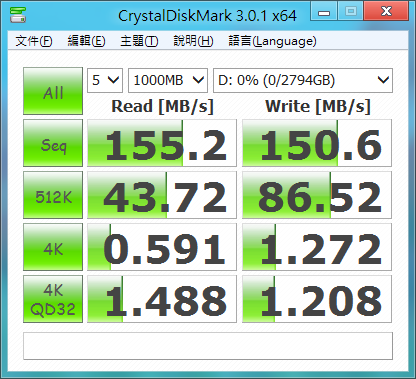Start the 512K random test

coord(53,195)
